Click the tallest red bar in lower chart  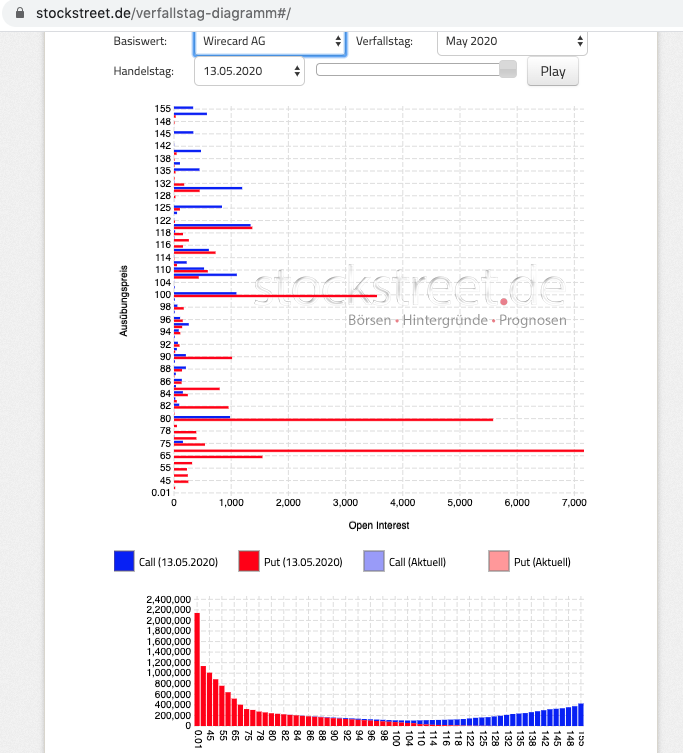pos(197,668)
